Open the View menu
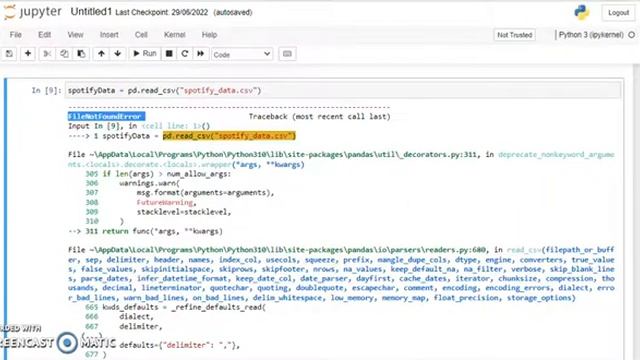Image resolution: width=640 pixels, height=360 pixels. [x=76, y=35]
